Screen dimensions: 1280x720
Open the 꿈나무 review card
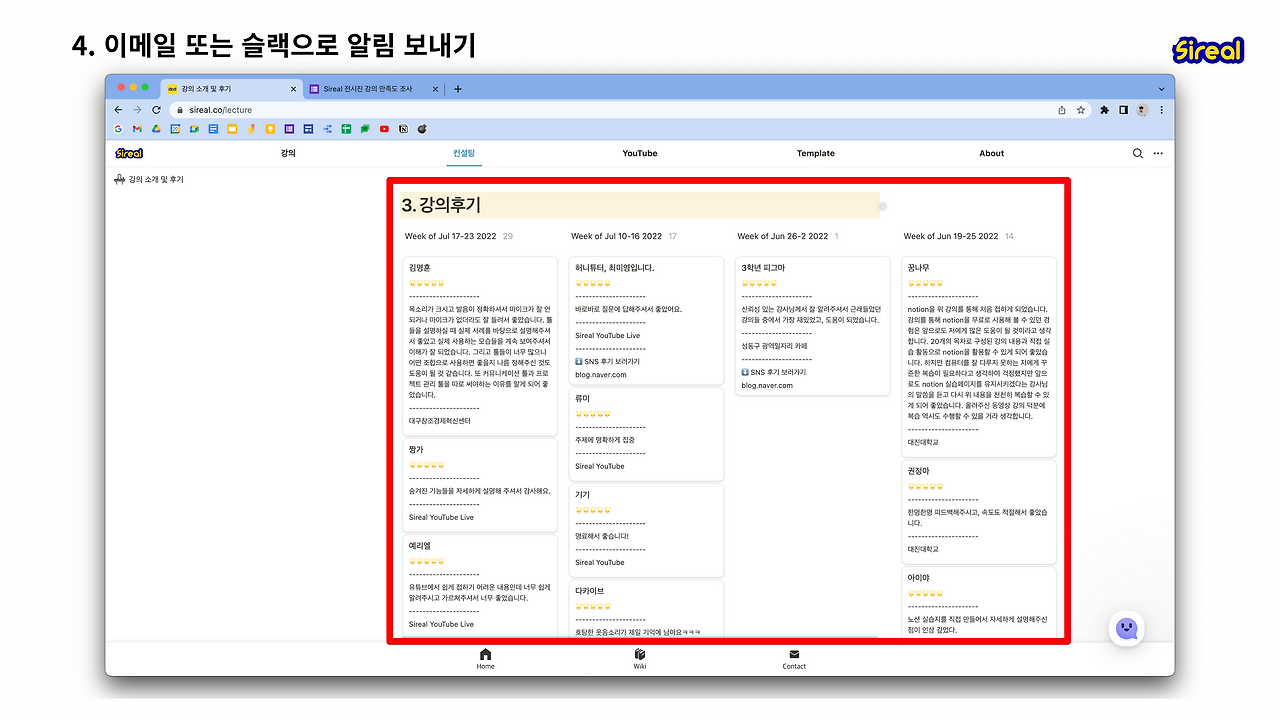[980, 356]
